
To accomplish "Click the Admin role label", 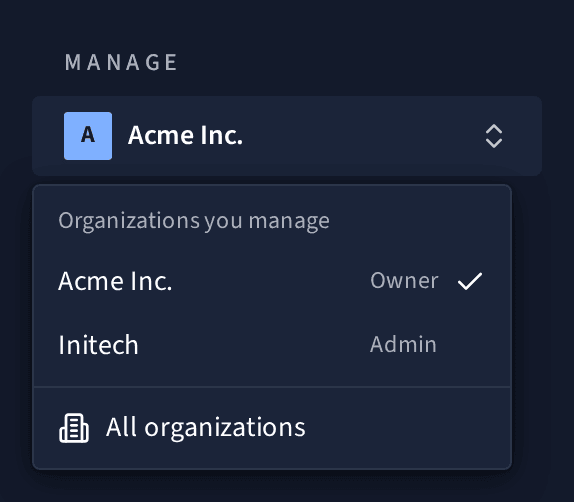I will coord(403,345).
